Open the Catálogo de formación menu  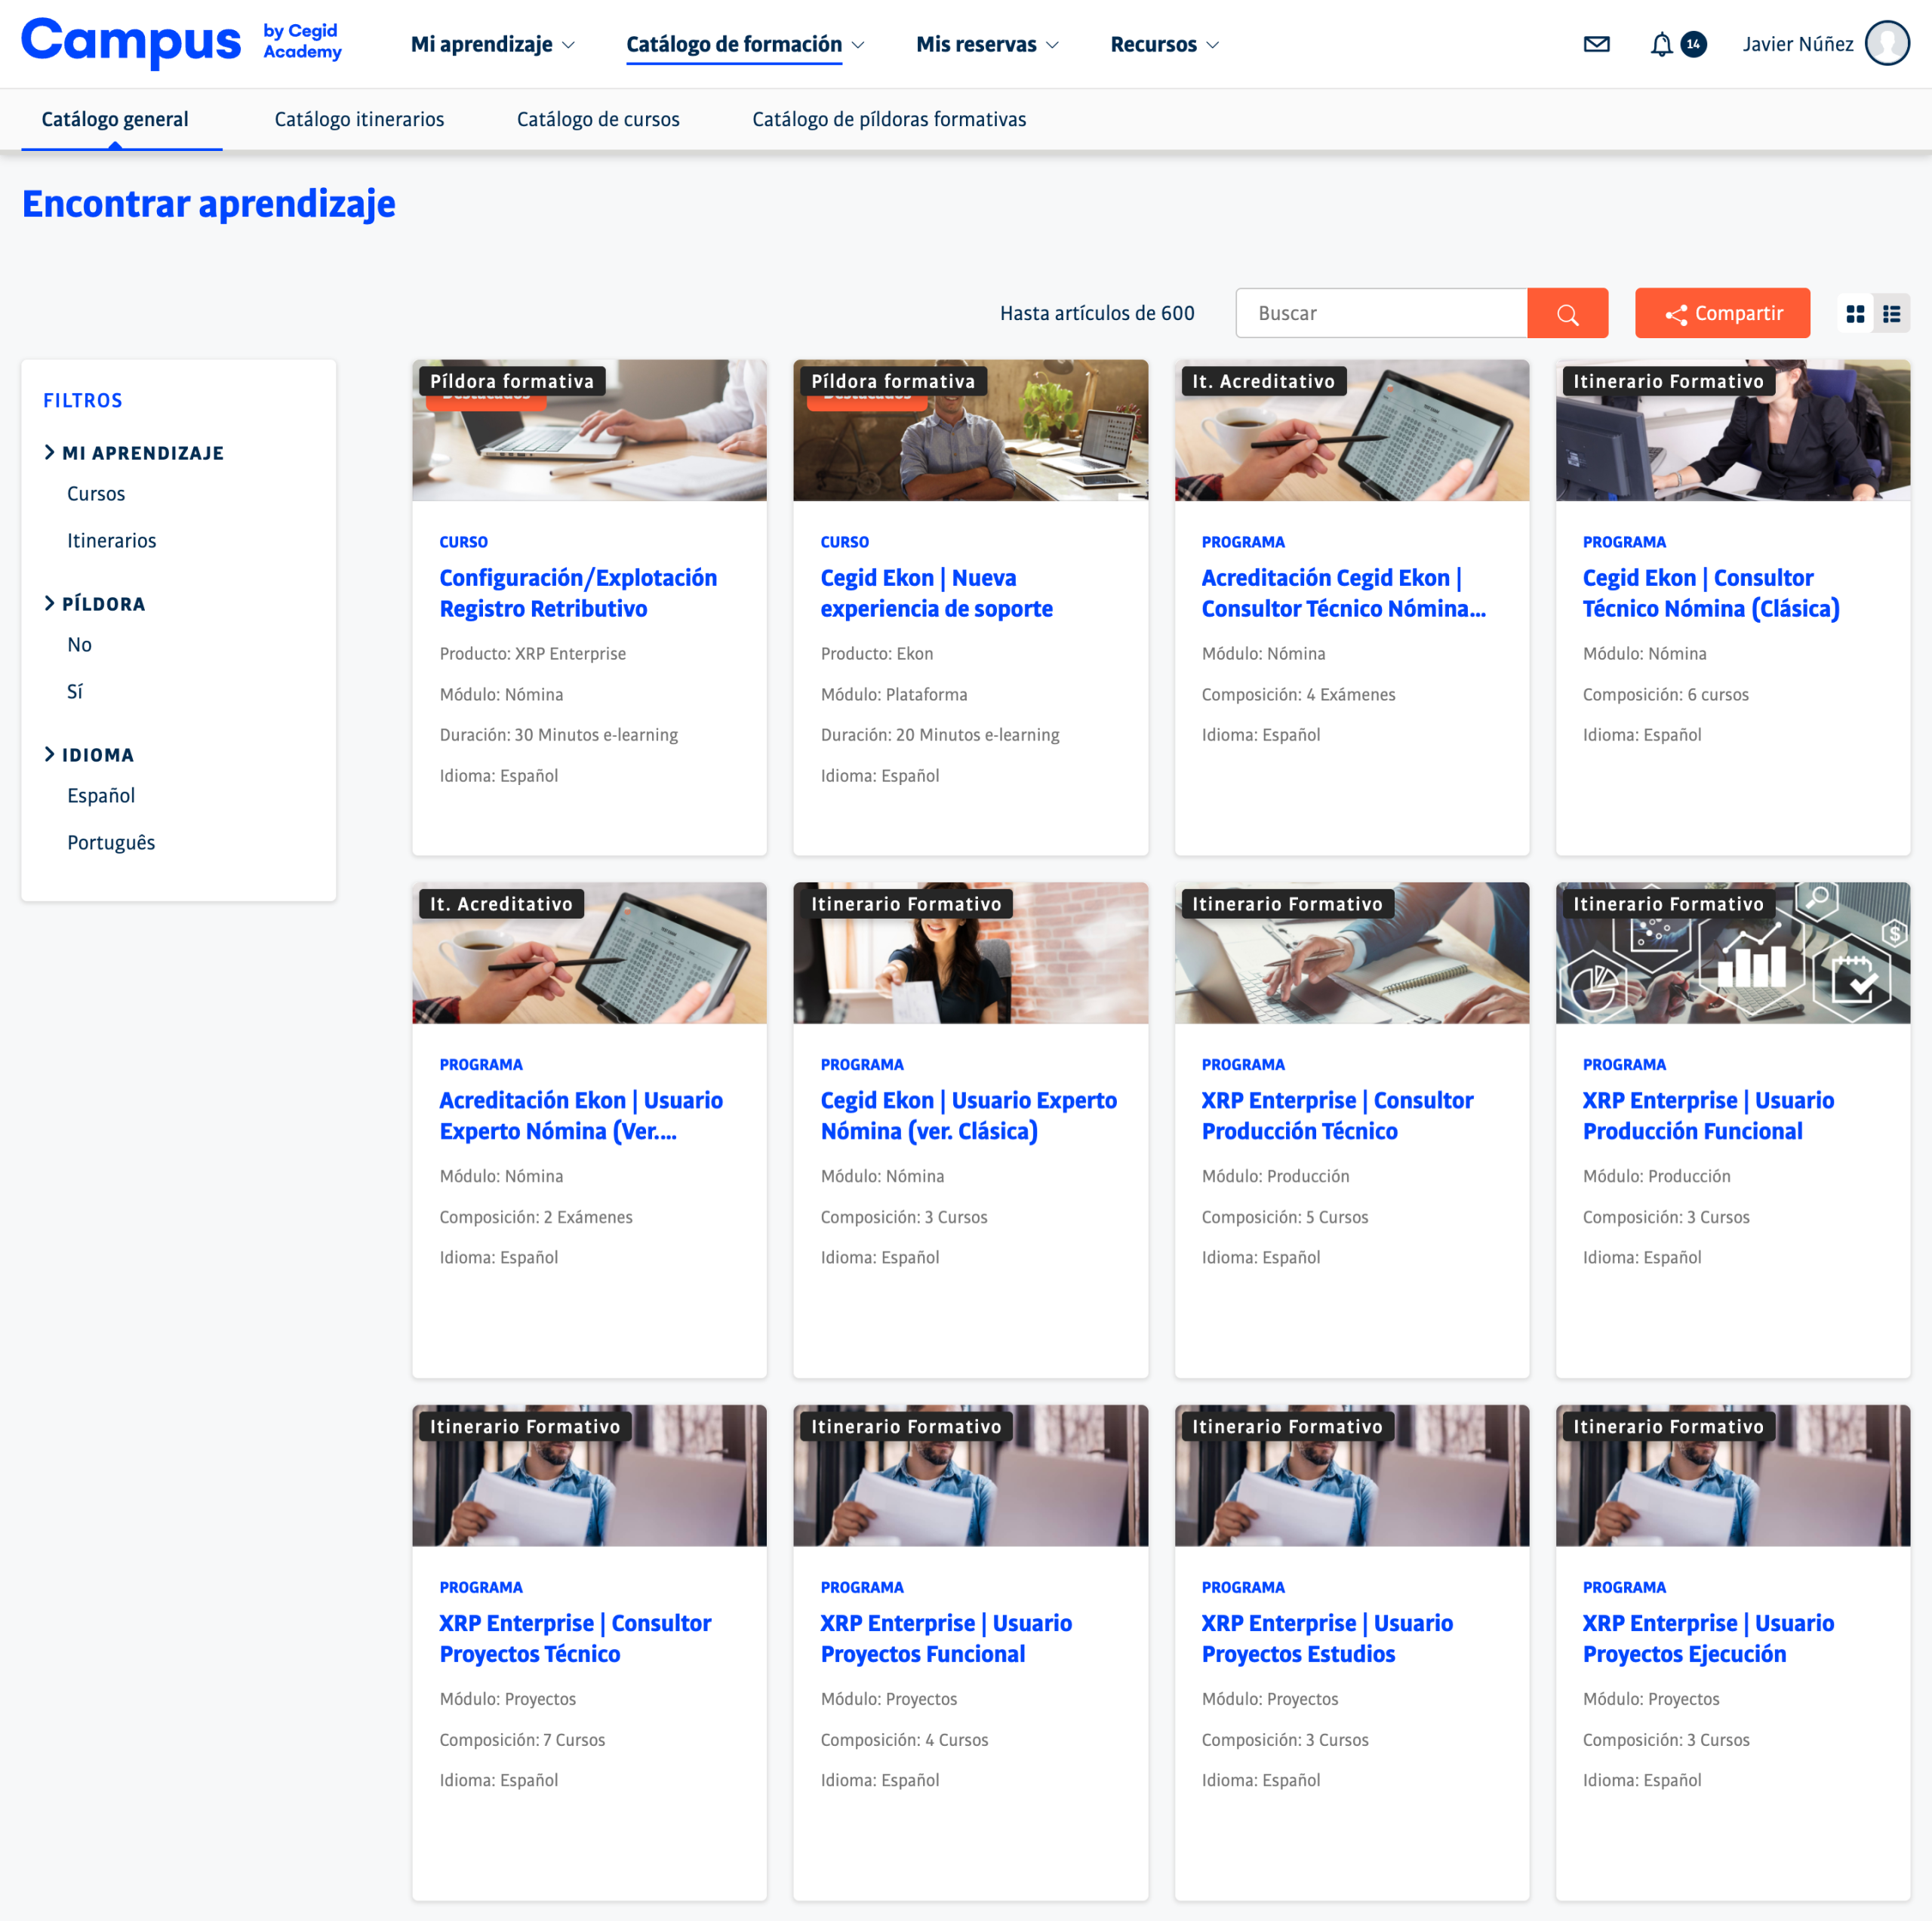click(x=745, y=44)
